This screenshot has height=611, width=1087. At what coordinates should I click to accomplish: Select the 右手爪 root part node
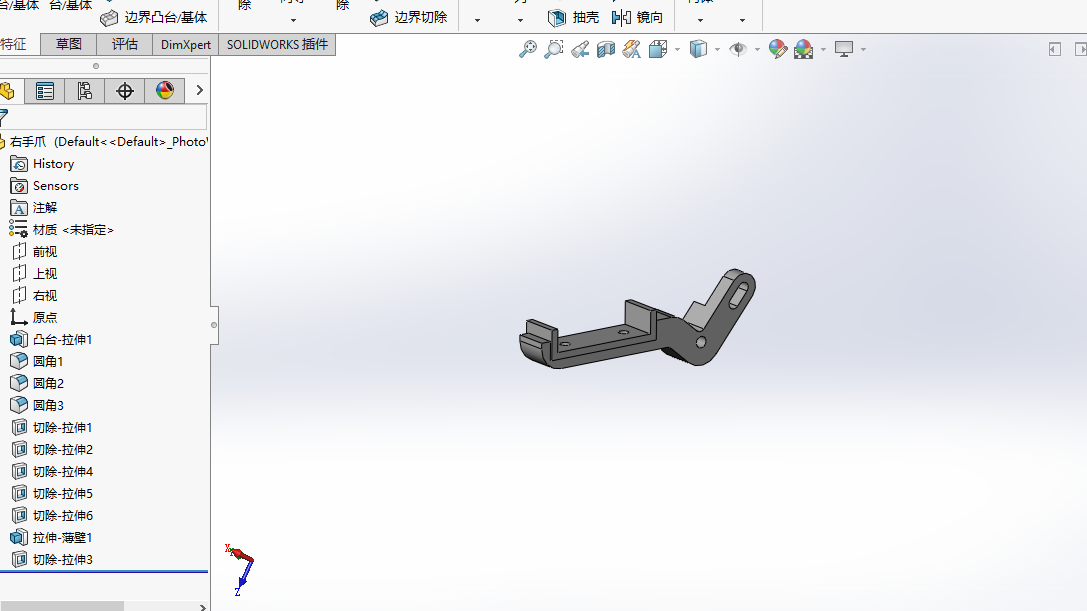pos(104,141)
